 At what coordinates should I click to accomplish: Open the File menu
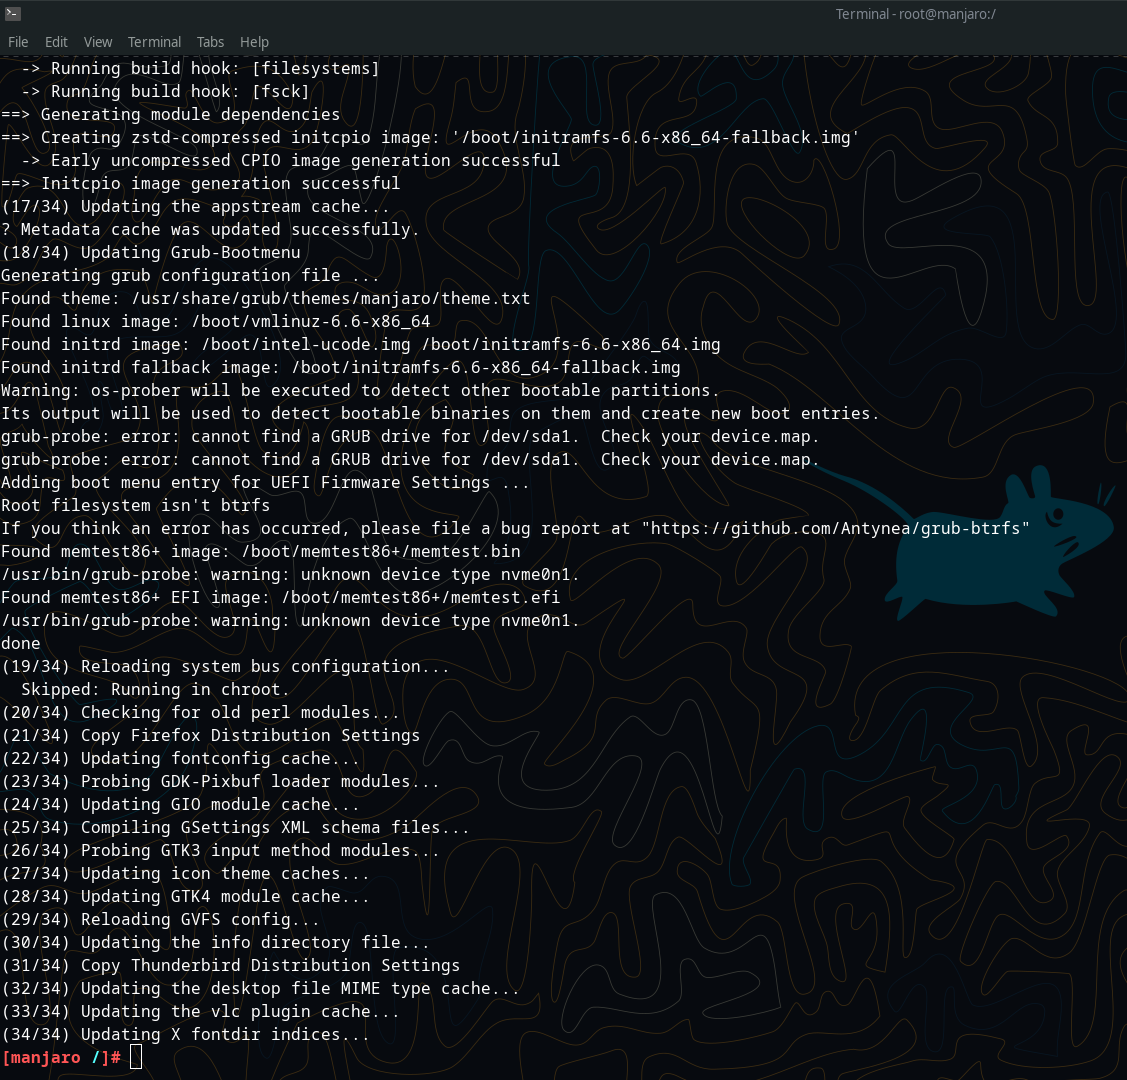click(x=17, y=42)
